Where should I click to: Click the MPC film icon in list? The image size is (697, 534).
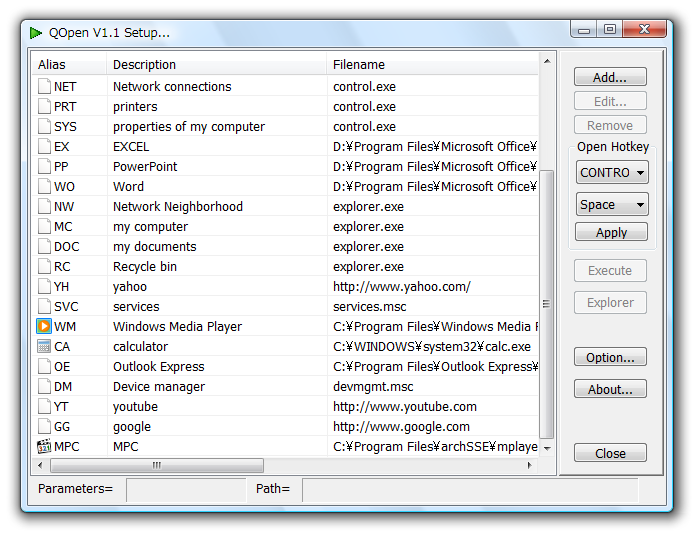coord(44,447)
